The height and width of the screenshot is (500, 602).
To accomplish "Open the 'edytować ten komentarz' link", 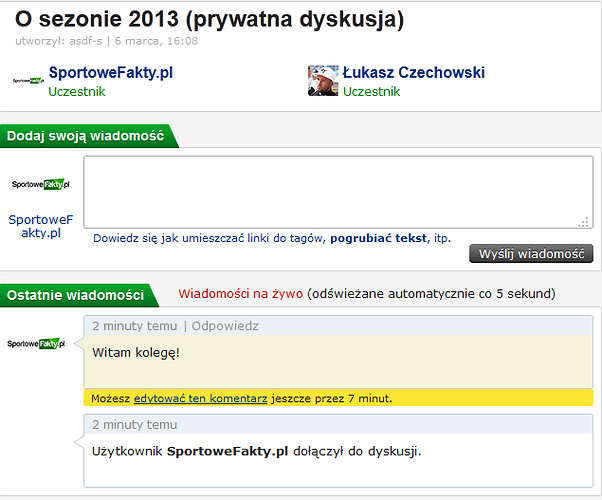I will (x=200, y=399).
